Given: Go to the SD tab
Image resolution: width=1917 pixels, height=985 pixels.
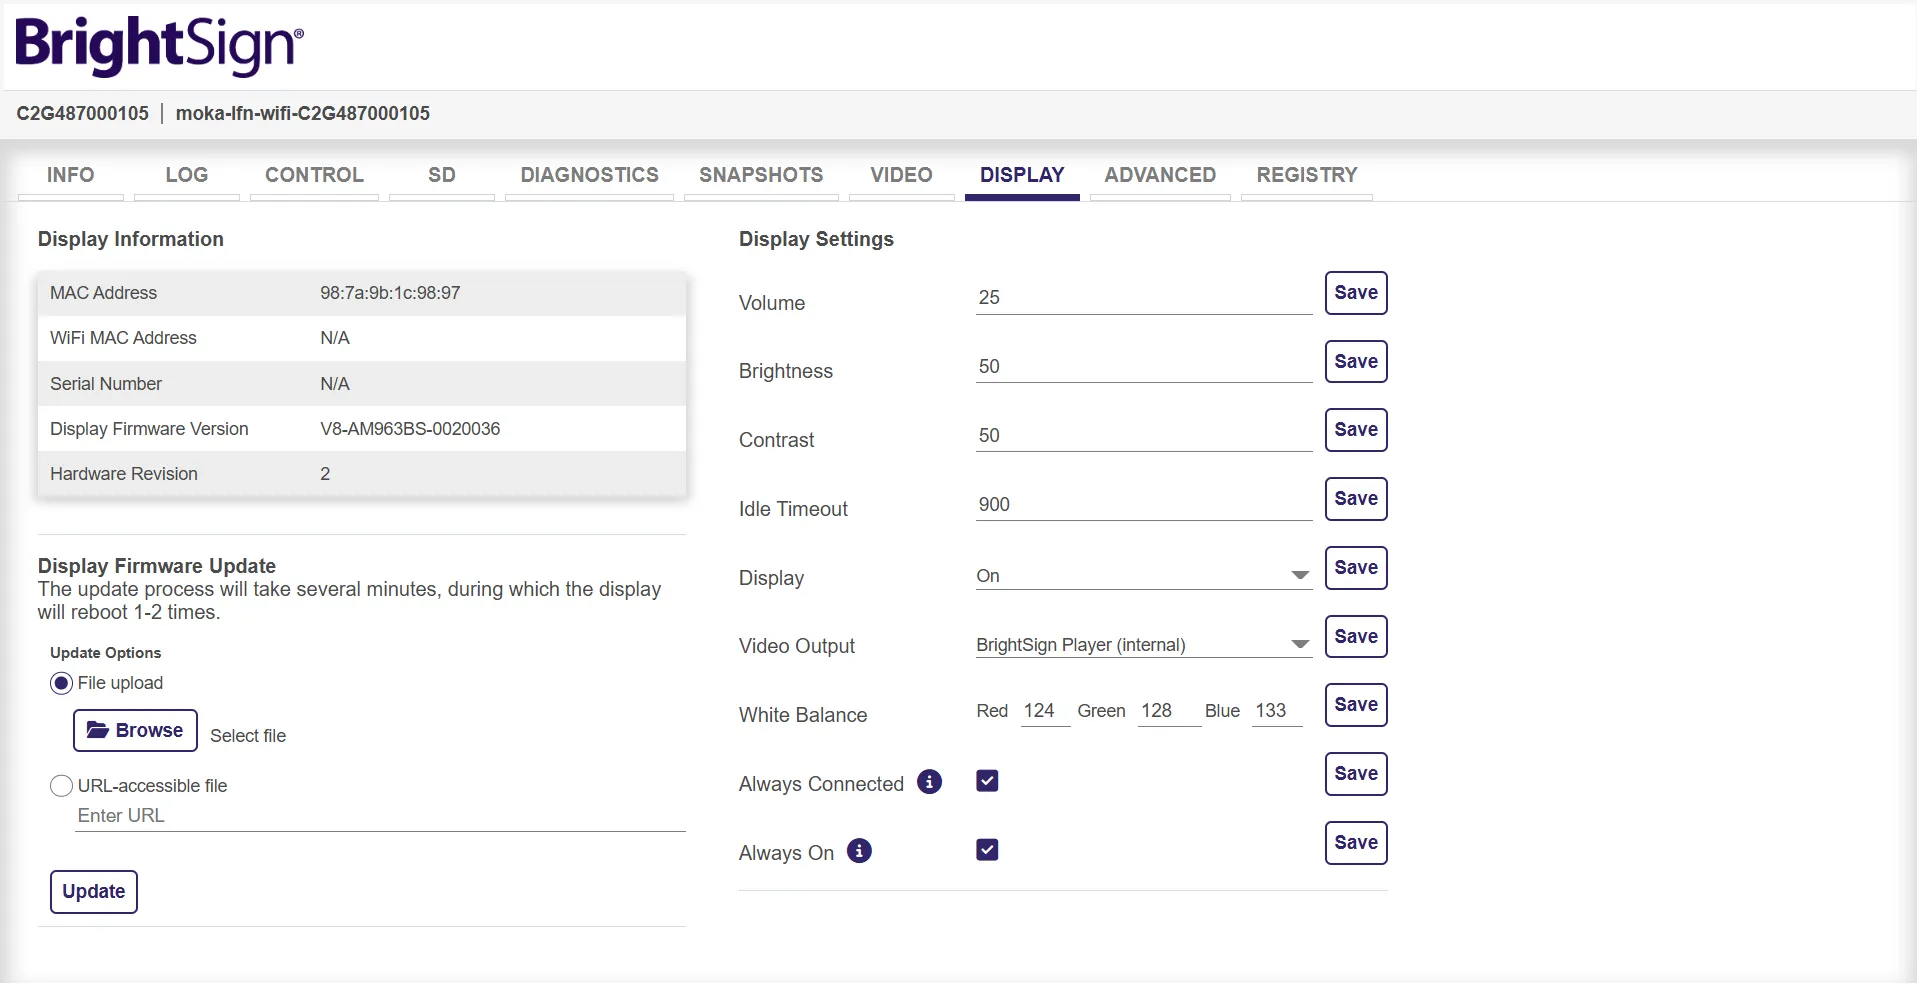Looking at the screenshot, I should pyautogui.click(x=442, y=175).
